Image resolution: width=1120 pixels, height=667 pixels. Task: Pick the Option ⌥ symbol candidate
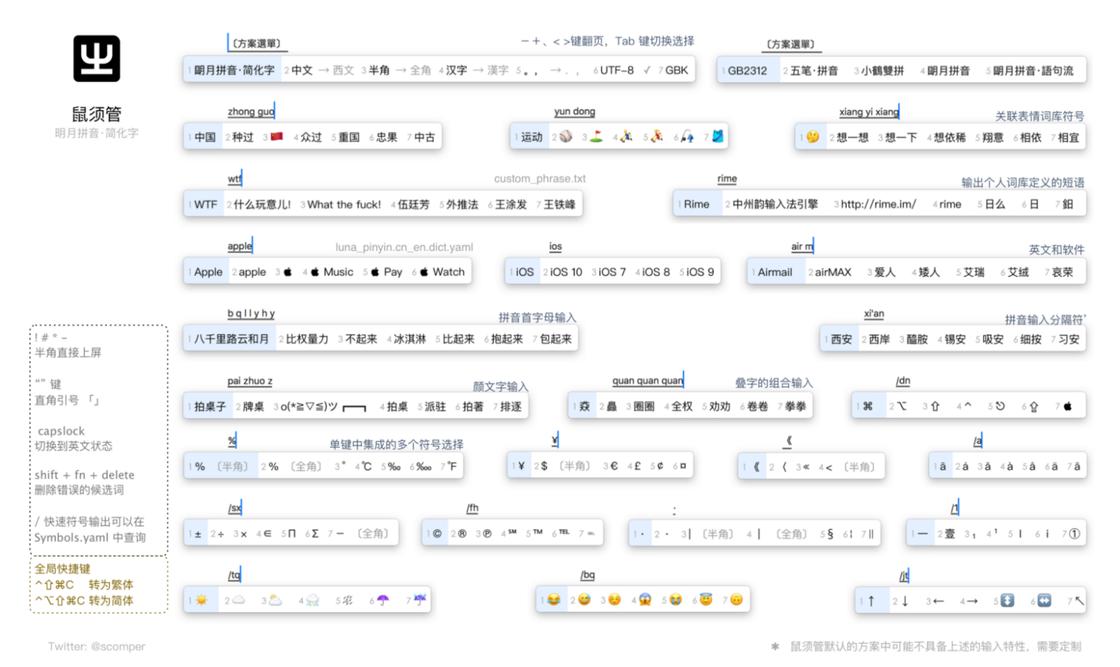tap(901, 406)
